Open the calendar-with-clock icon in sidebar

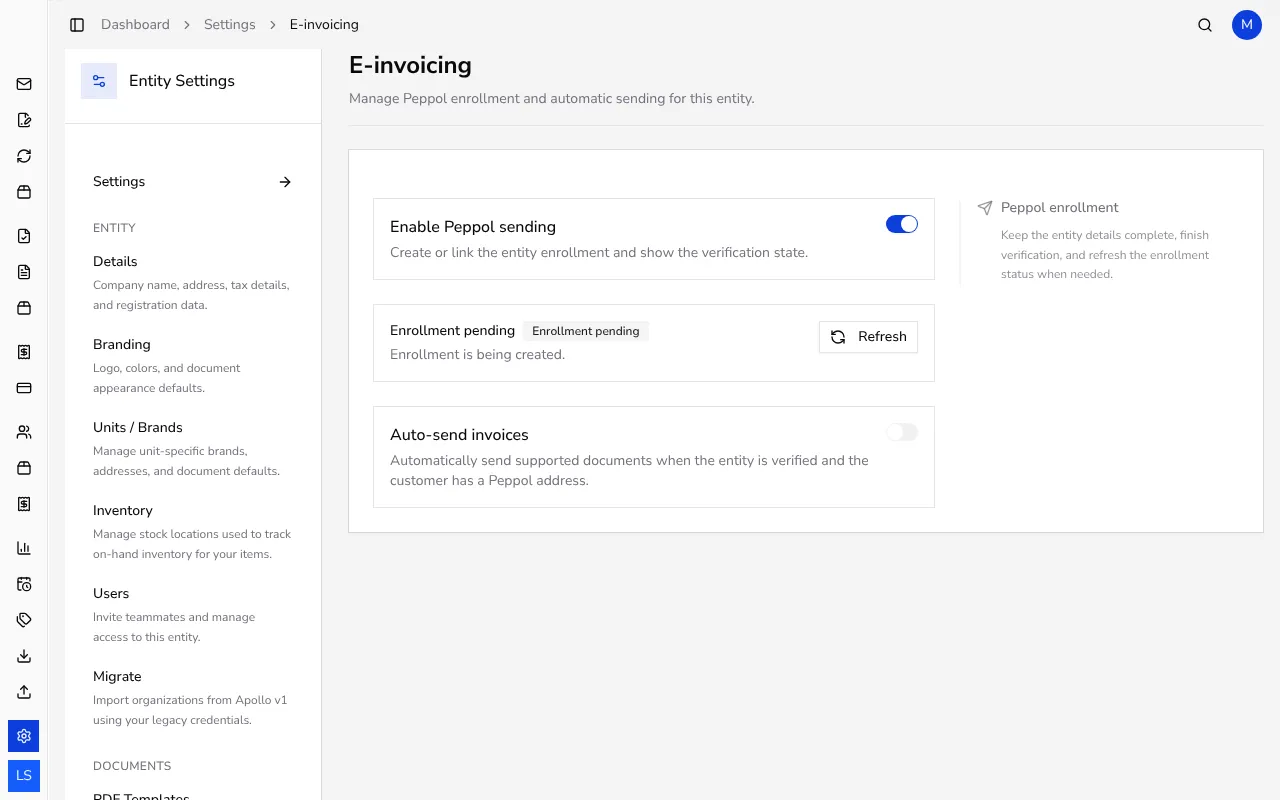pos(24,584)
